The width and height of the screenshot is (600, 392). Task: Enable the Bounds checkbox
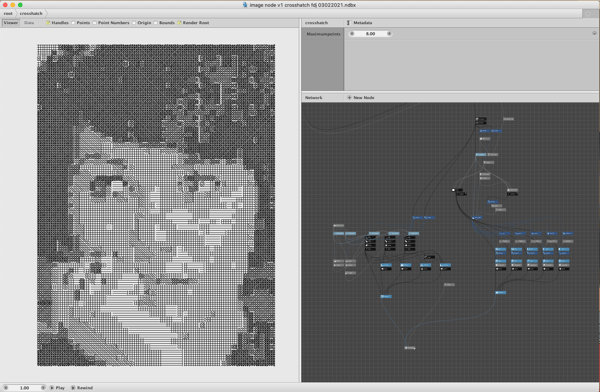point(155,23)
